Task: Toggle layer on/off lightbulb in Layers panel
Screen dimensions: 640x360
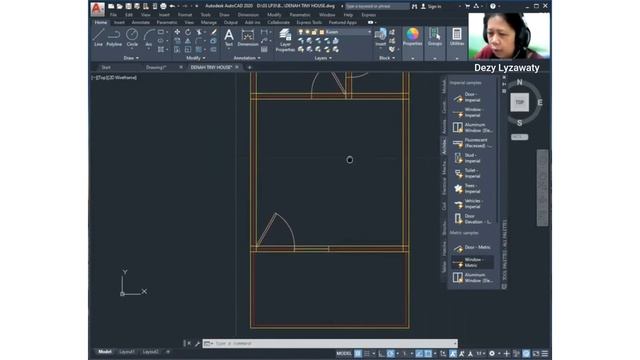Action: pos(301,32)
